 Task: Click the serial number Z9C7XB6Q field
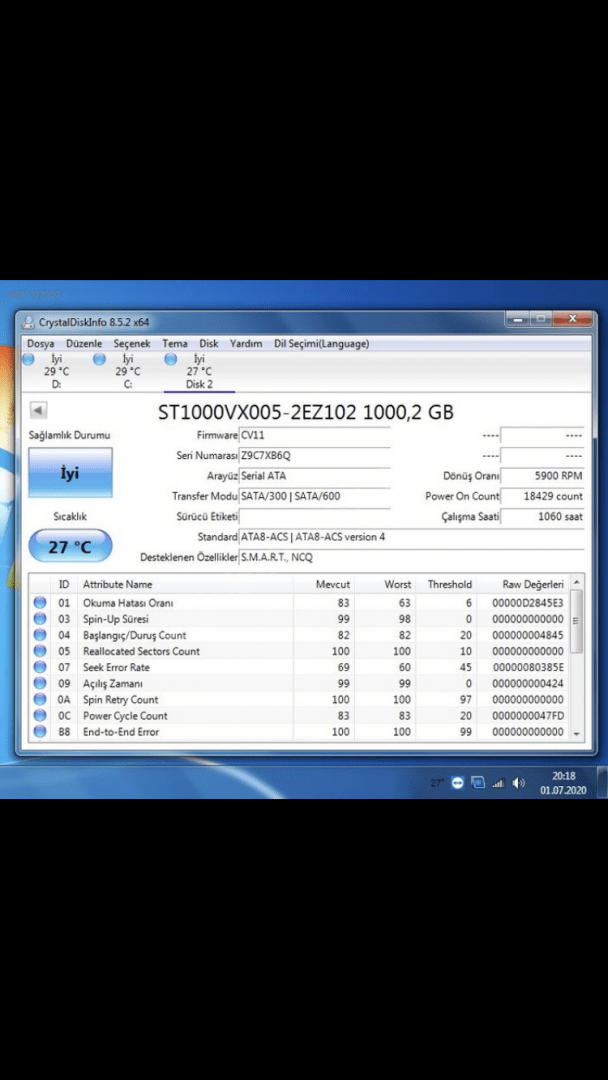(x=314, y=455)
